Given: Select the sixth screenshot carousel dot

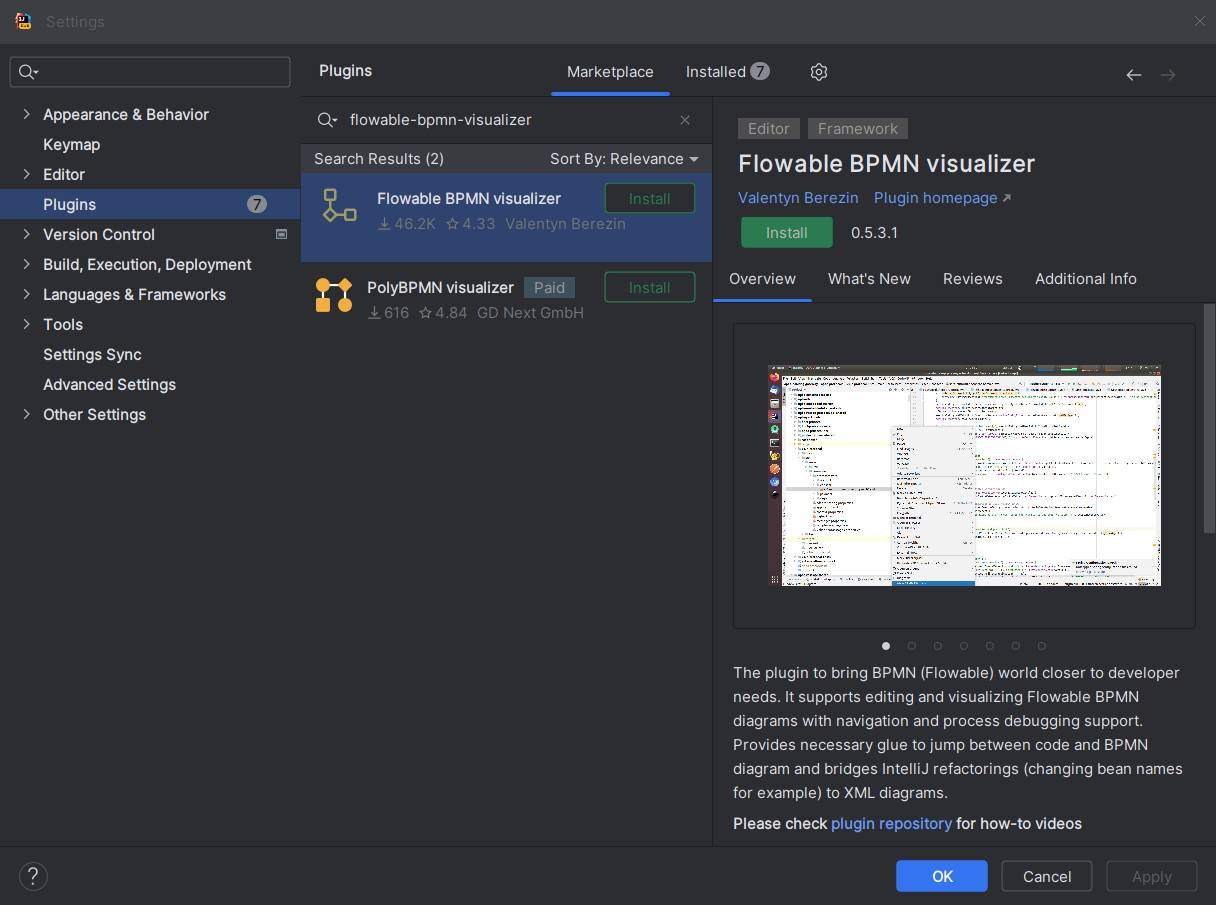Looking at the screenshot, I should coord(1016,646).
